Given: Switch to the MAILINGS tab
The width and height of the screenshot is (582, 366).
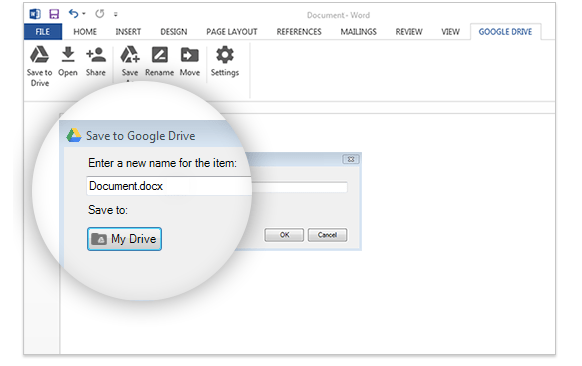Looking at the screenshot, I should pos(359,32).
